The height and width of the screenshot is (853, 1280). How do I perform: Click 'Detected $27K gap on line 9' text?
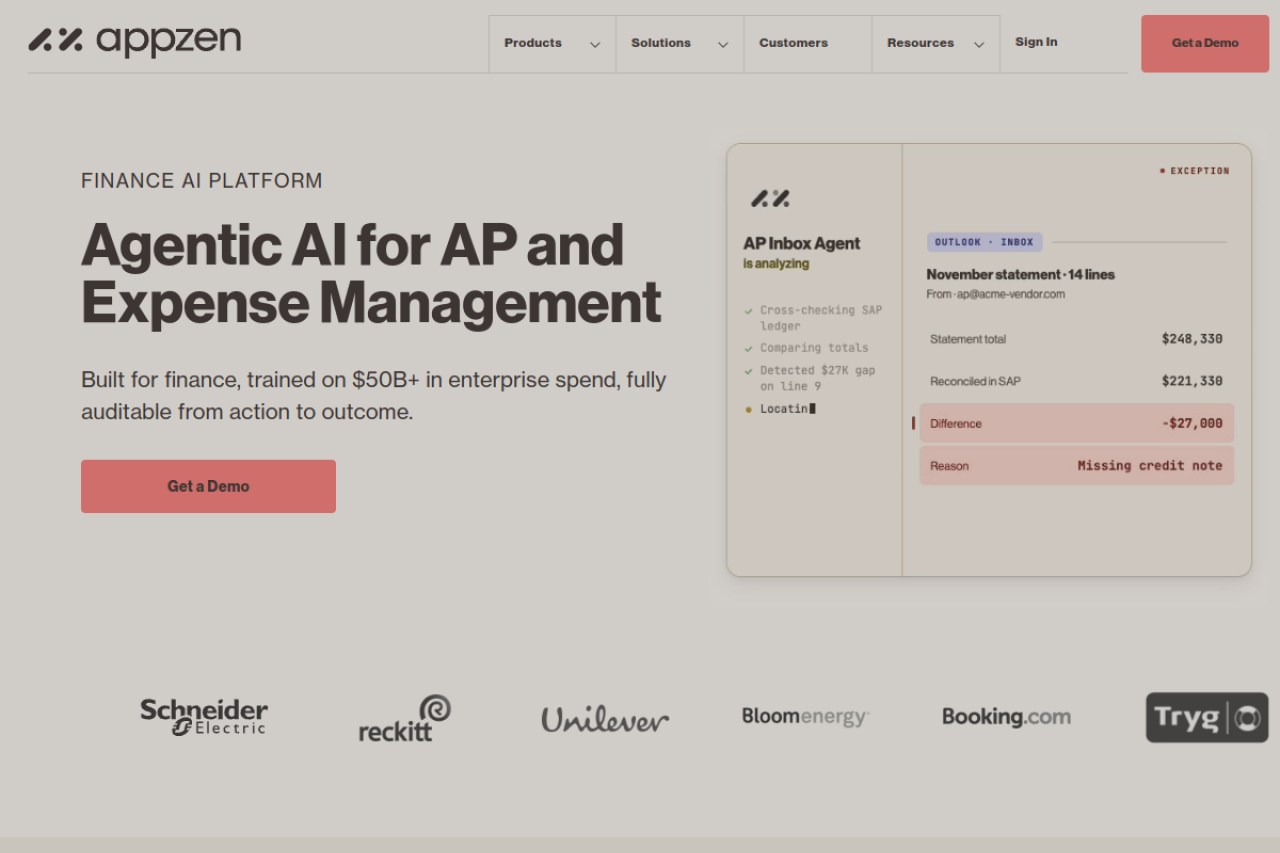pyautogui.click(x=818, y=378)
